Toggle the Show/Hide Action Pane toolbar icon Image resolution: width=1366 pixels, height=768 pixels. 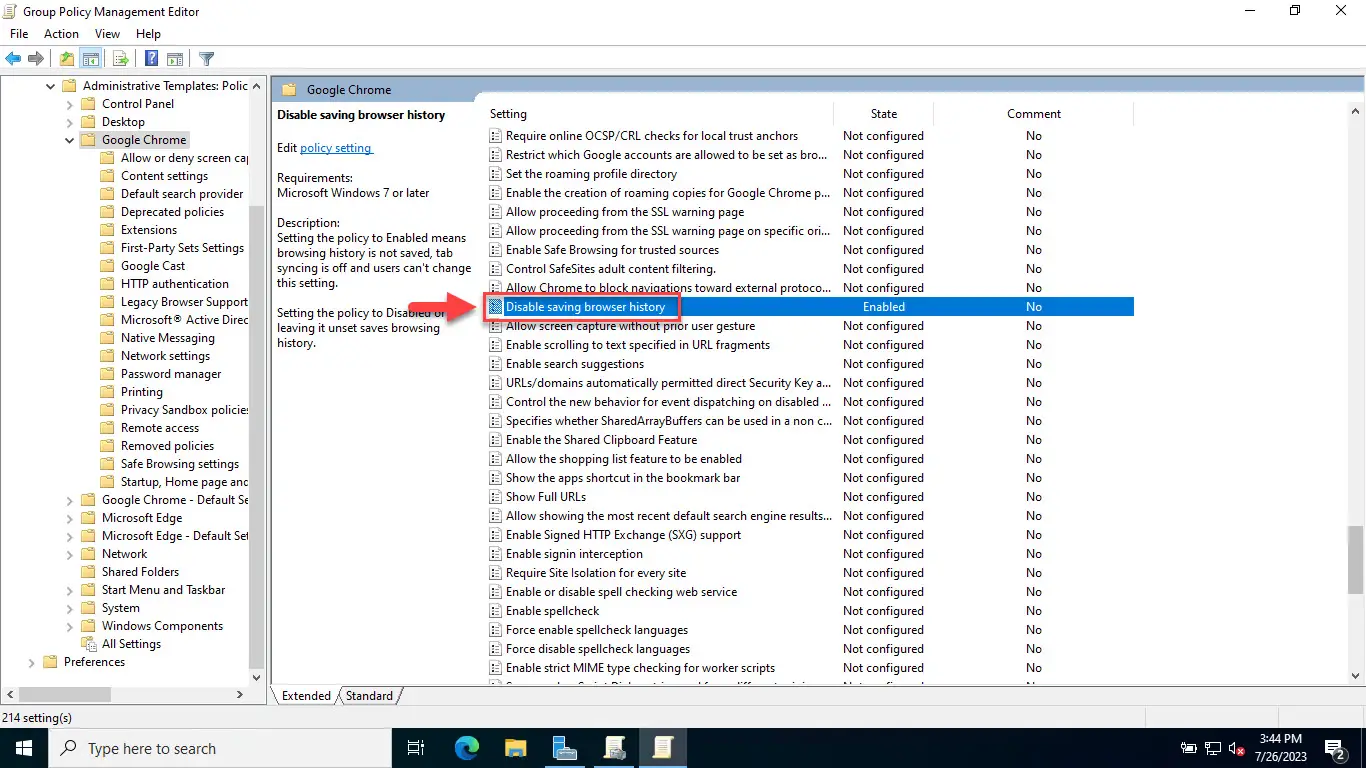coord(175,59)
